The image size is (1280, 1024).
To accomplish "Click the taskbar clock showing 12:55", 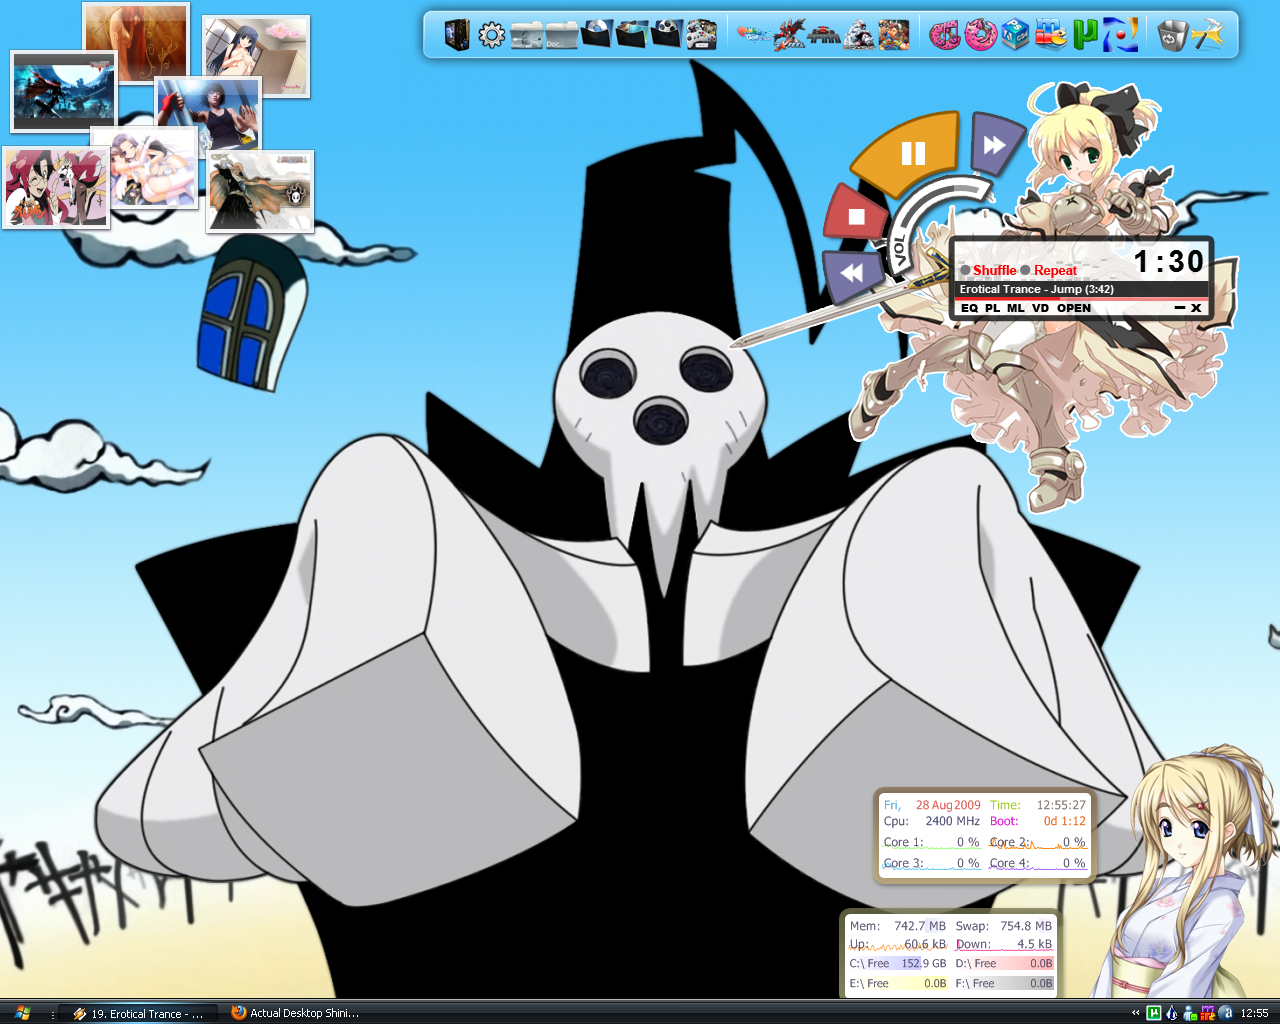I will coord(1254,1013).
